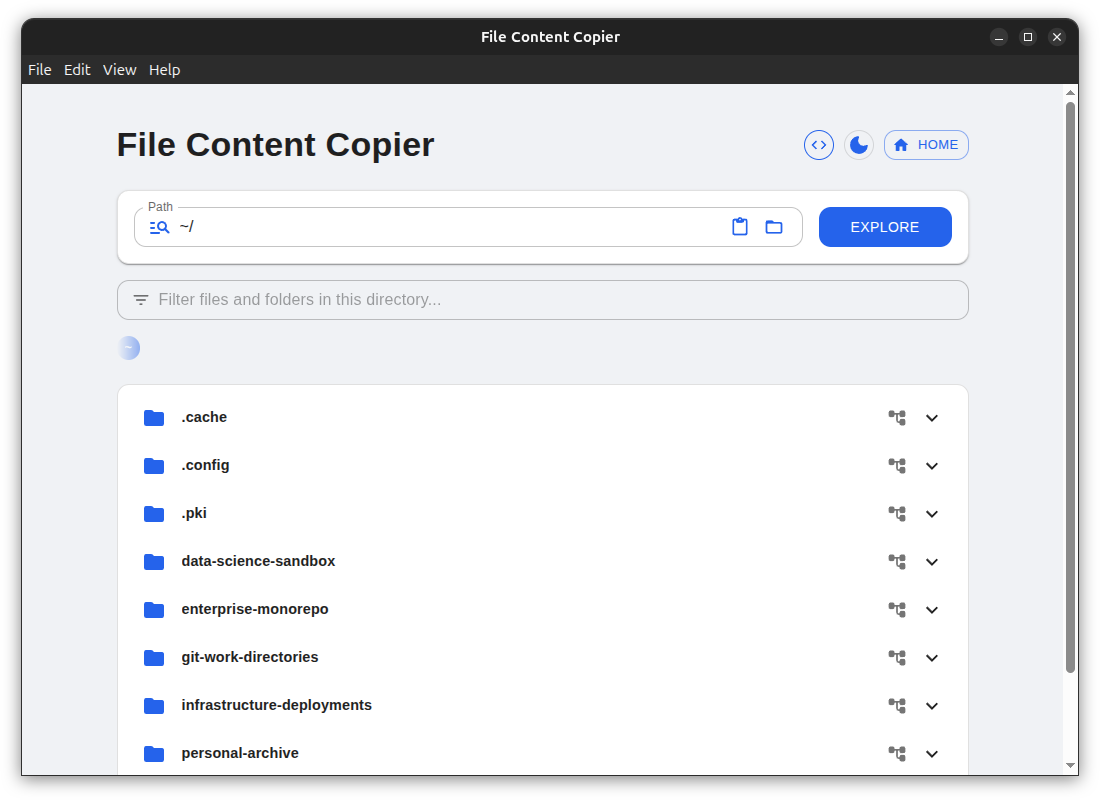This screenshot has width=1100, height=800.
Task: Open folder browser icon in Path field
Action: coord(774,227)
